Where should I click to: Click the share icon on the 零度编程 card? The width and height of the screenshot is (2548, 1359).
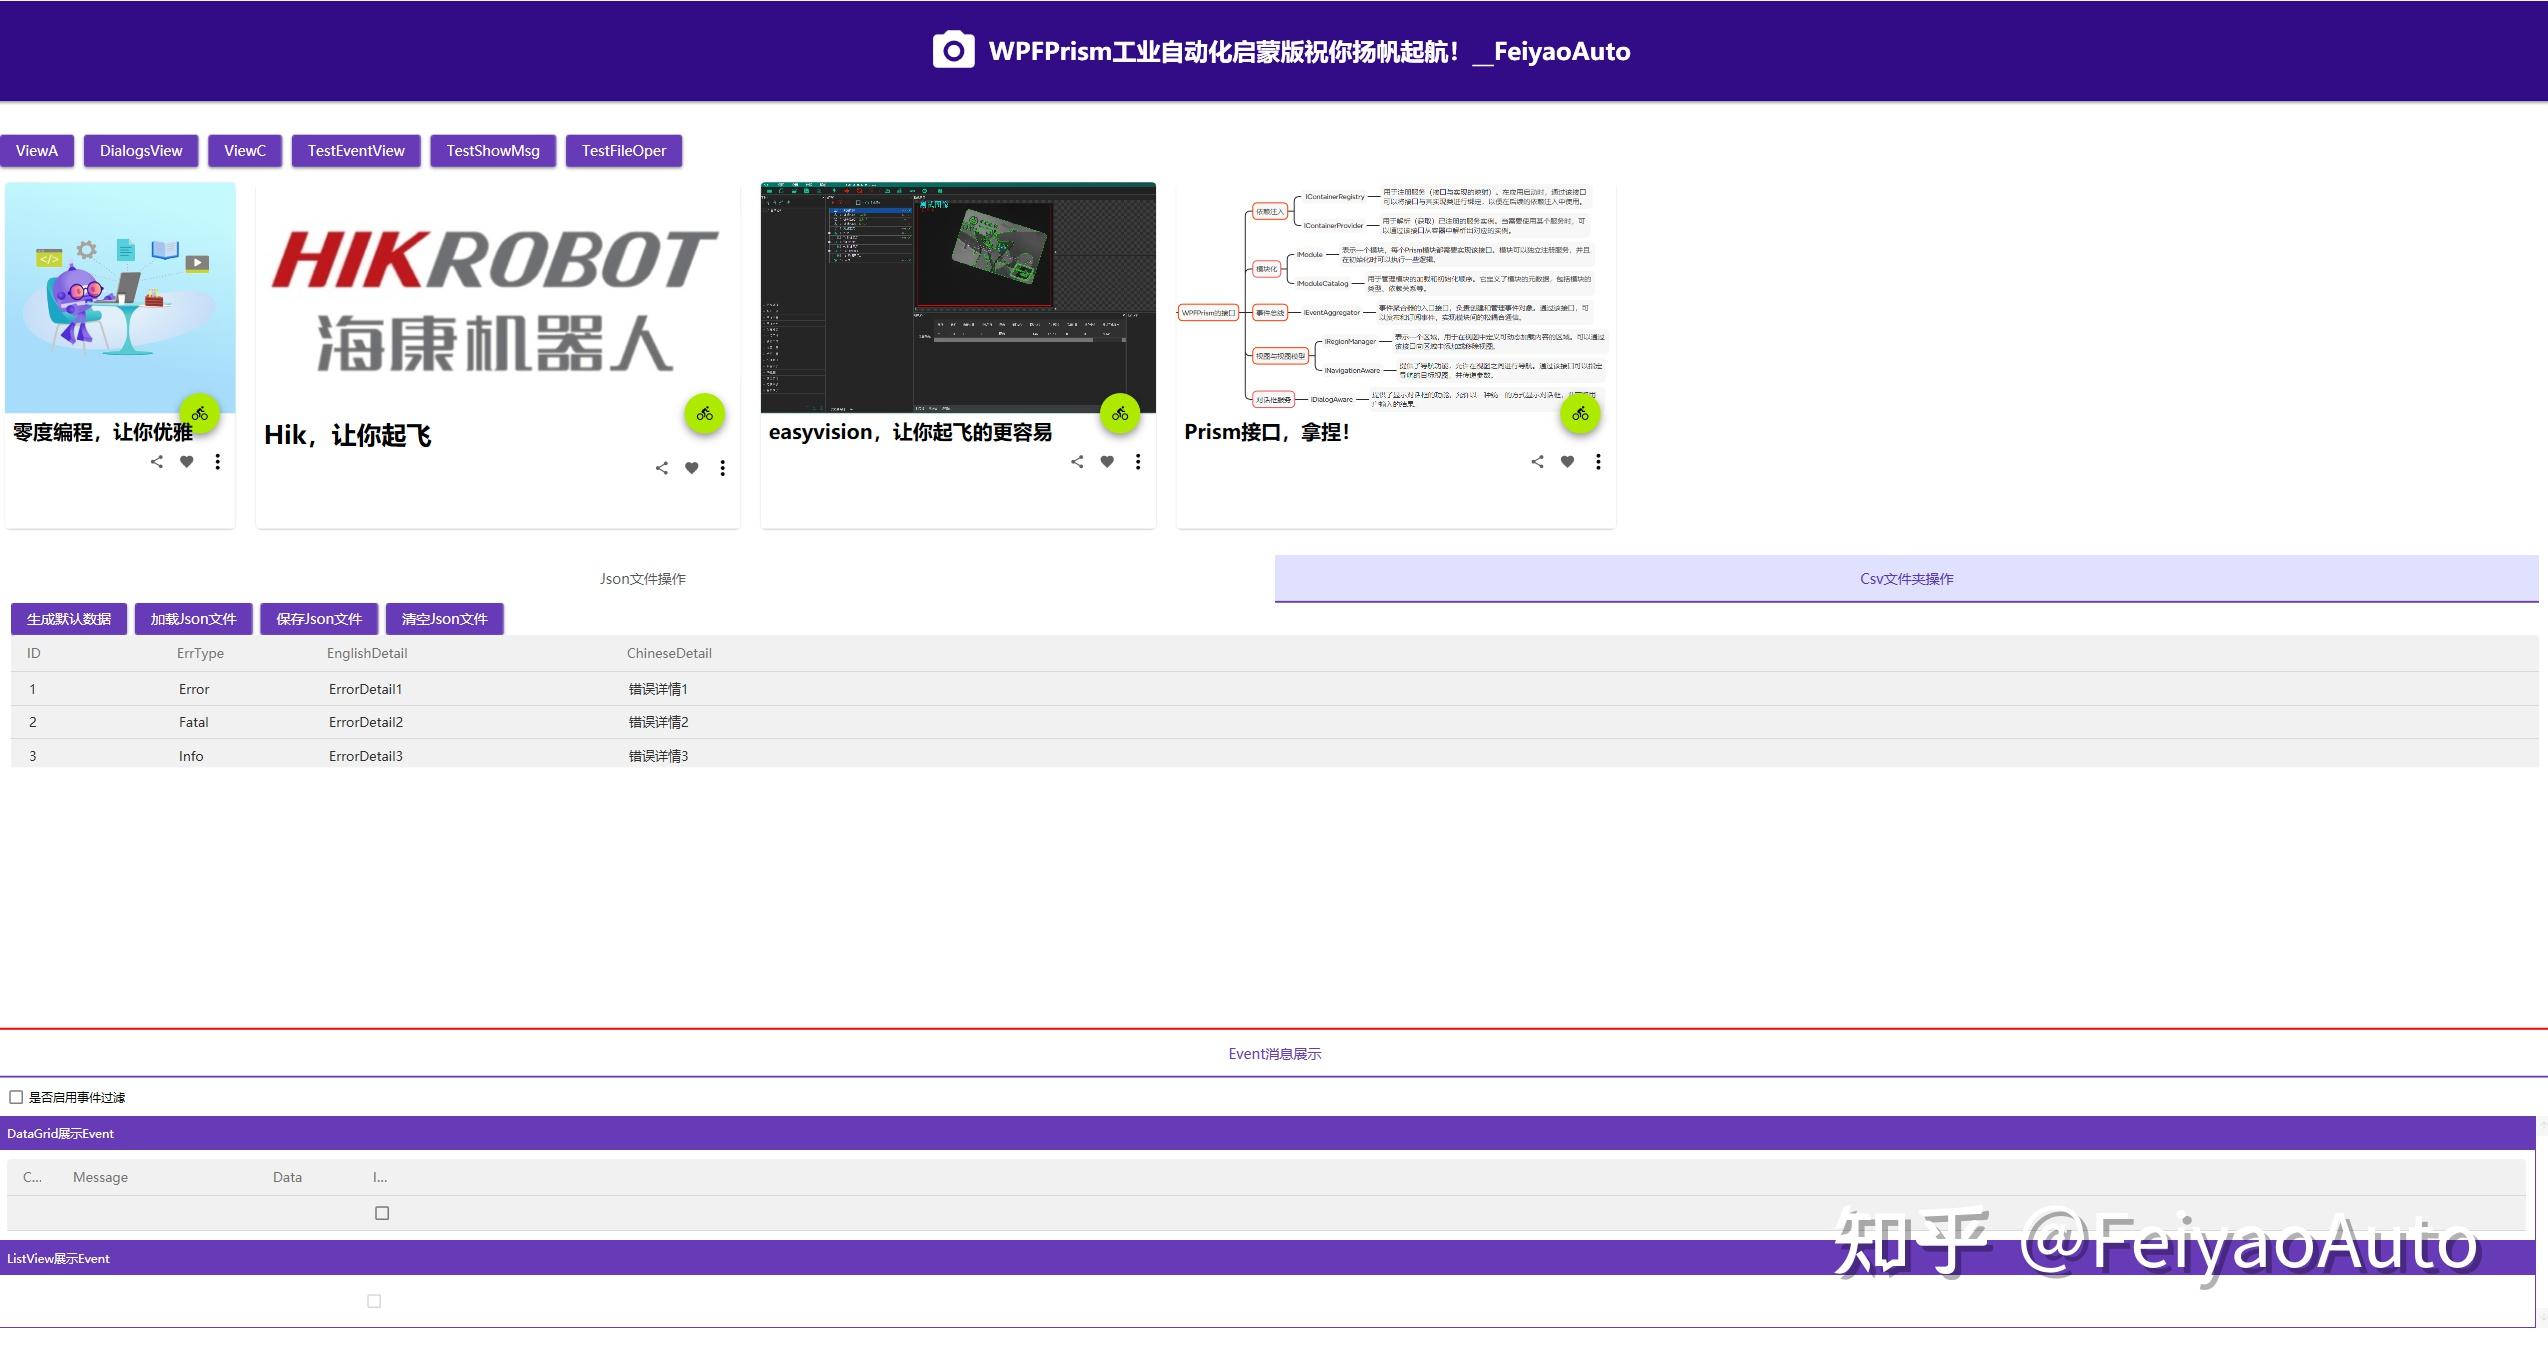157,461
